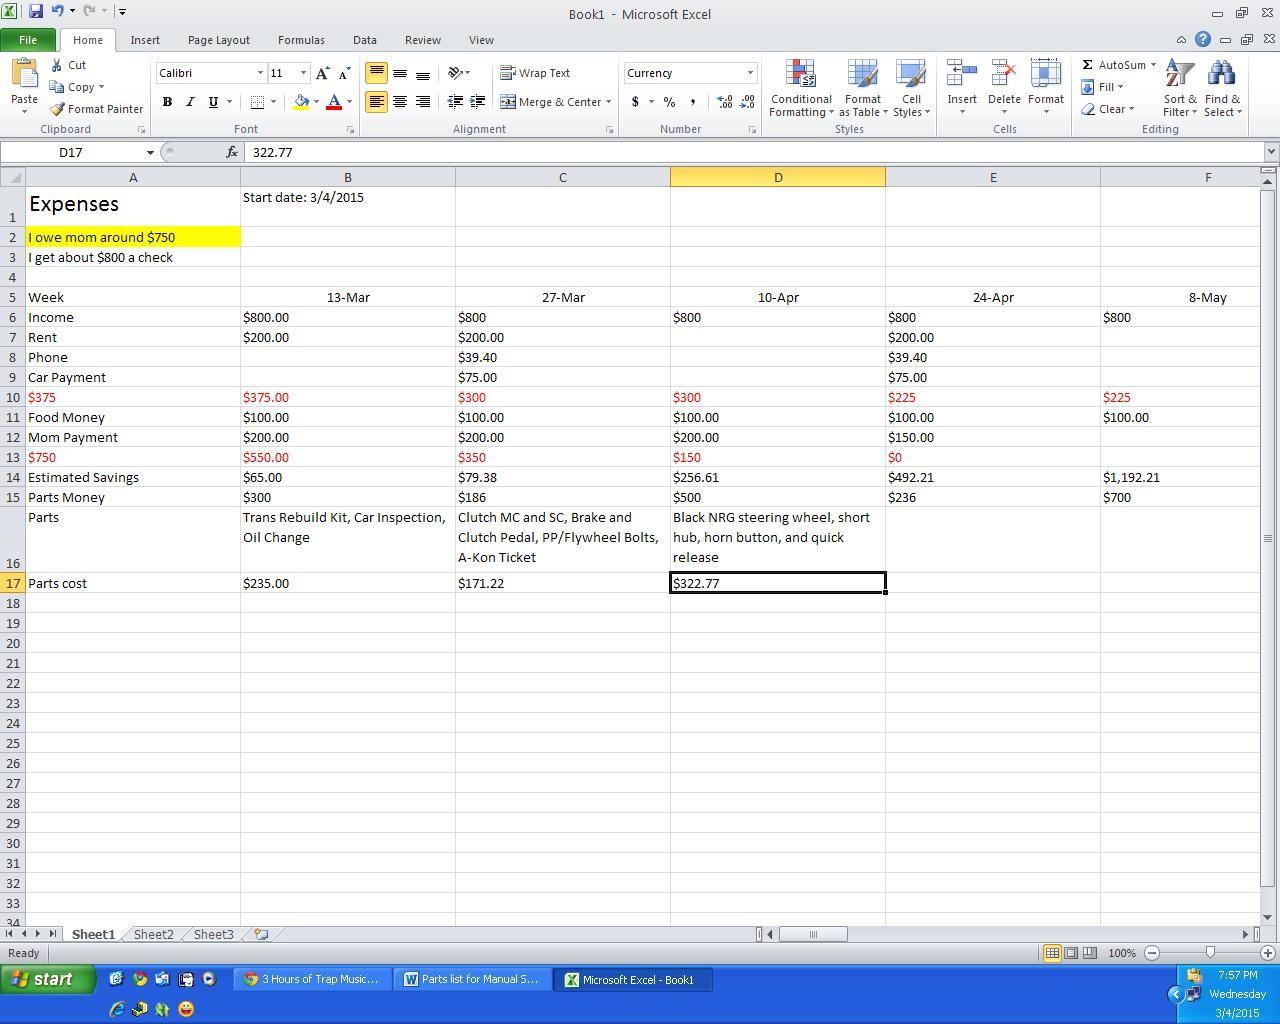1280x1024 pixels.
Task: Click the Merge & Center icon
Action: (x=555, y=102)
